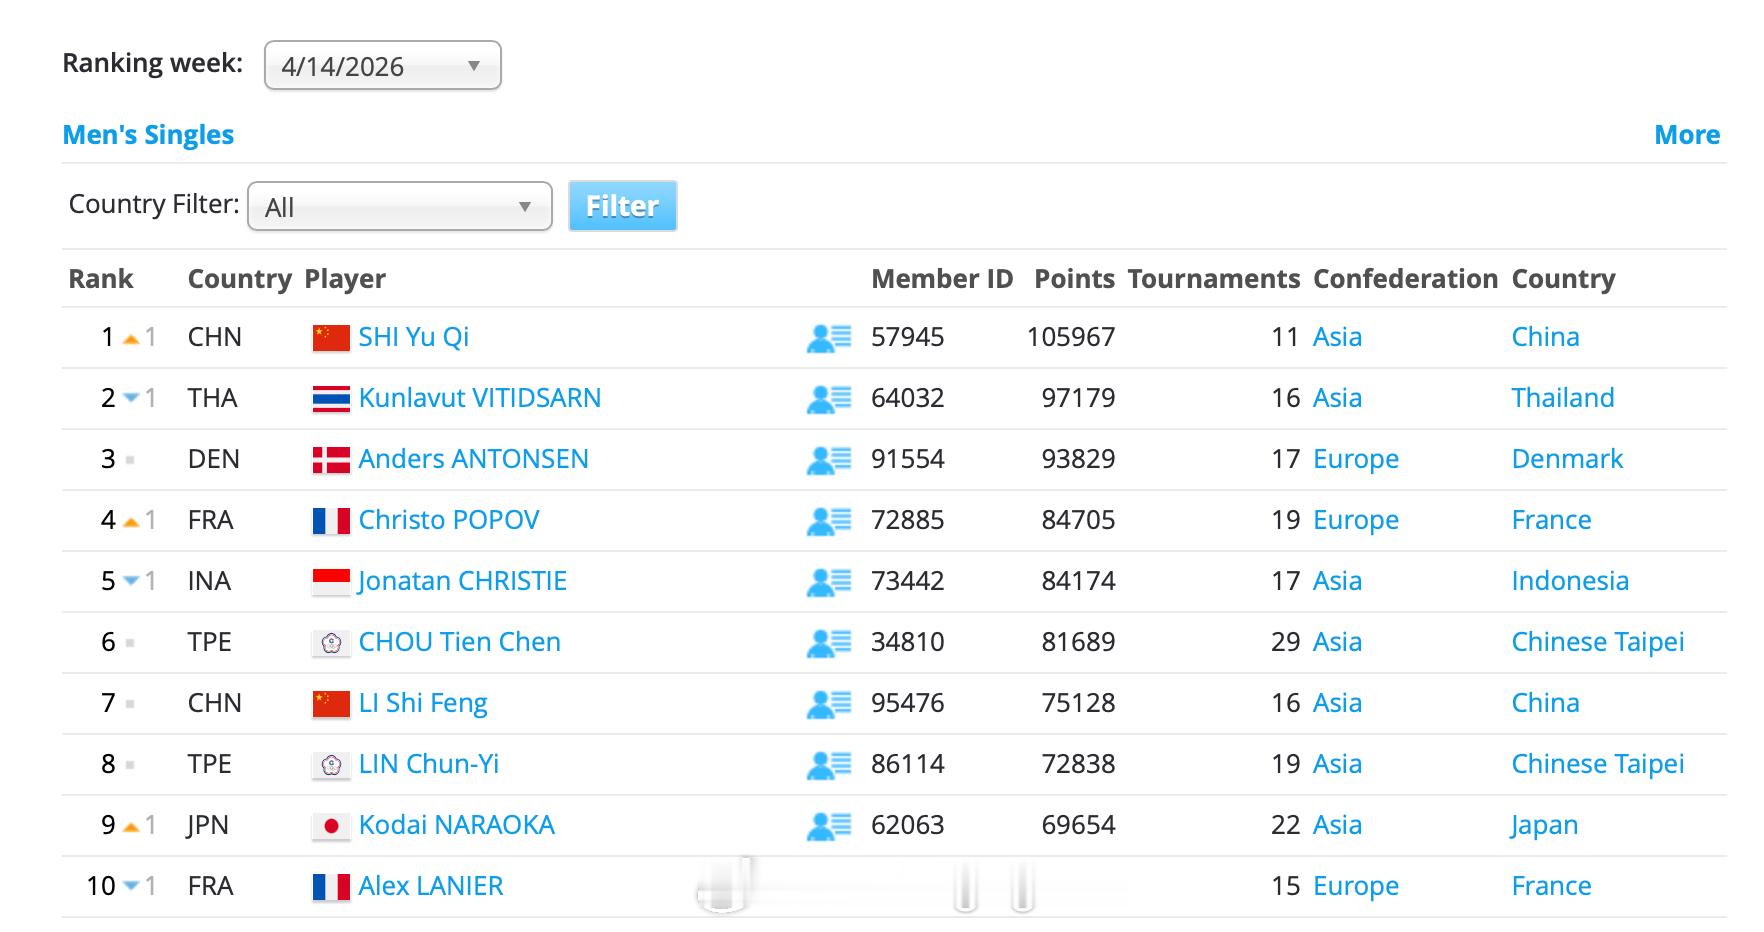Follow the Asia link in Kodai NARAOKA's row

click(1337, 825)
